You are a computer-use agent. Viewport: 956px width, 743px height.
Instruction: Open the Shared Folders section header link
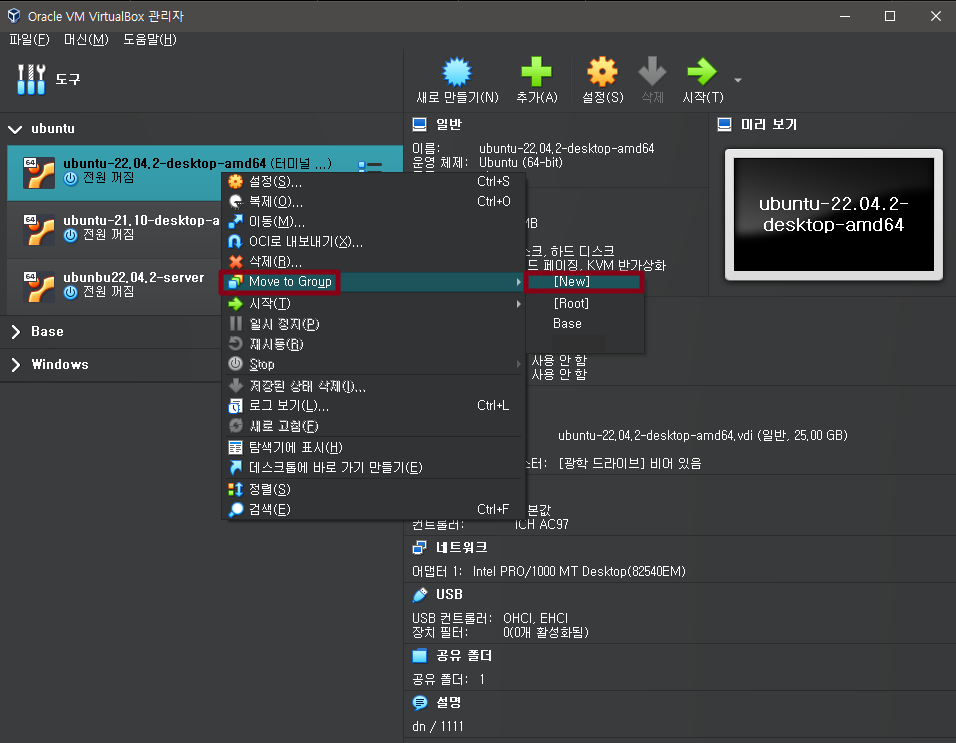pos(464,656)
